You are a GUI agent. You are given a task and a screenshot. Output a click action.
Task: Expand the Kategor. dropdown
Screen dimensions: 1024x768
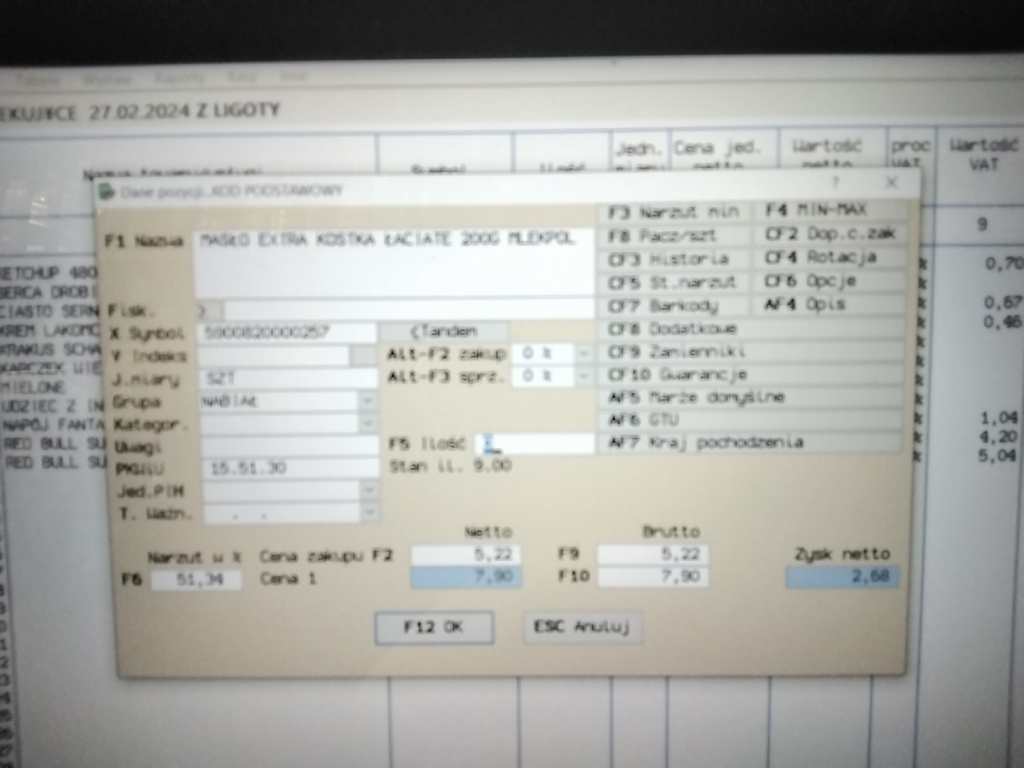tap(369, 424)
